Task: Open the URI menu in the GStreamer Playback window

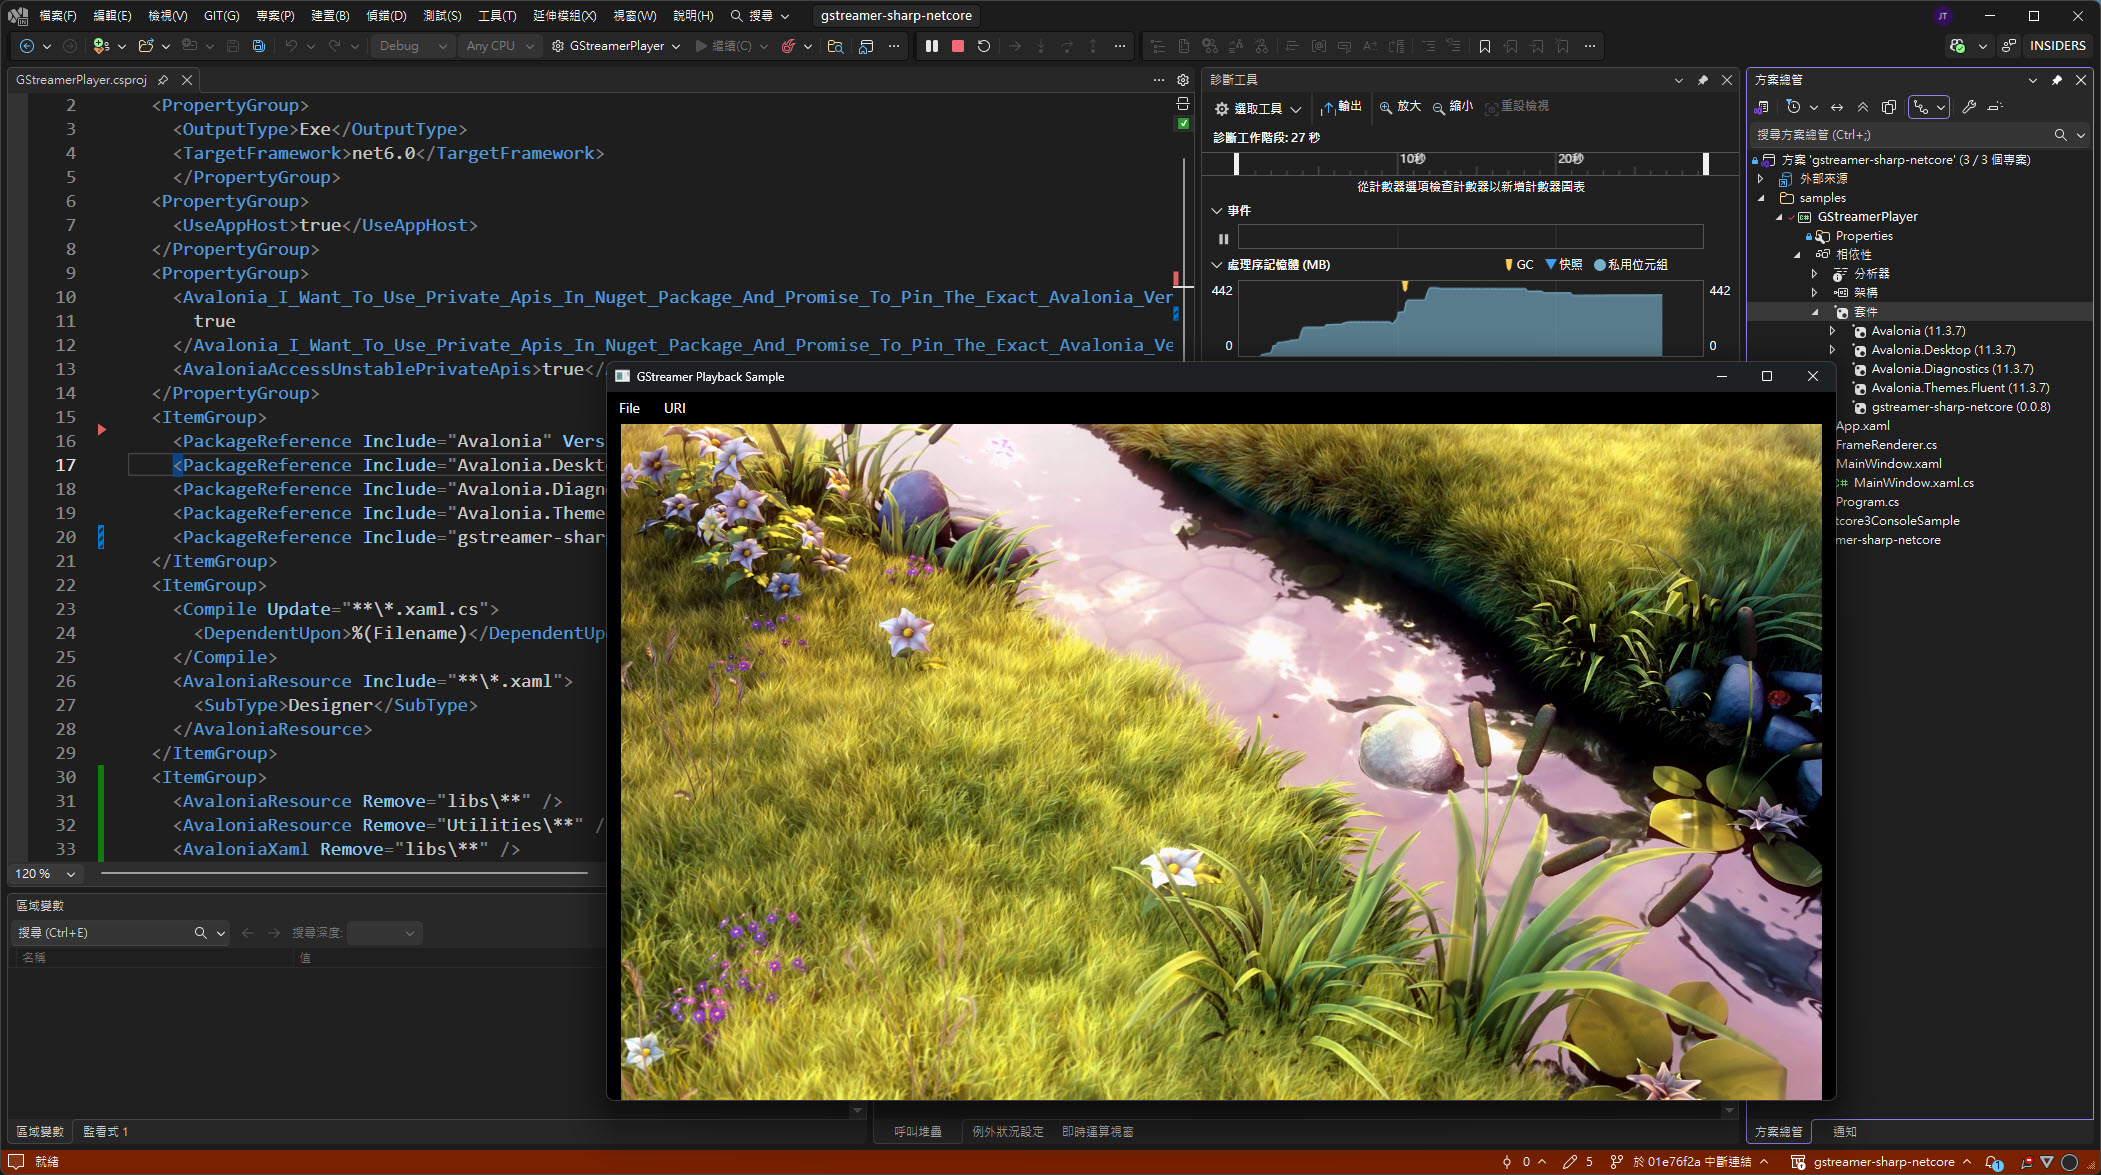Action: coord(674,408)
